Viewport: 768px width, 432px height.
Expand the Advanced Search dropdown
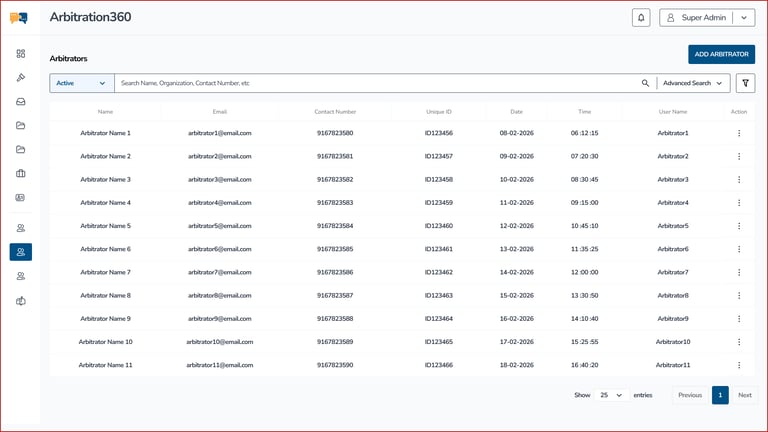tap(692, 83)
